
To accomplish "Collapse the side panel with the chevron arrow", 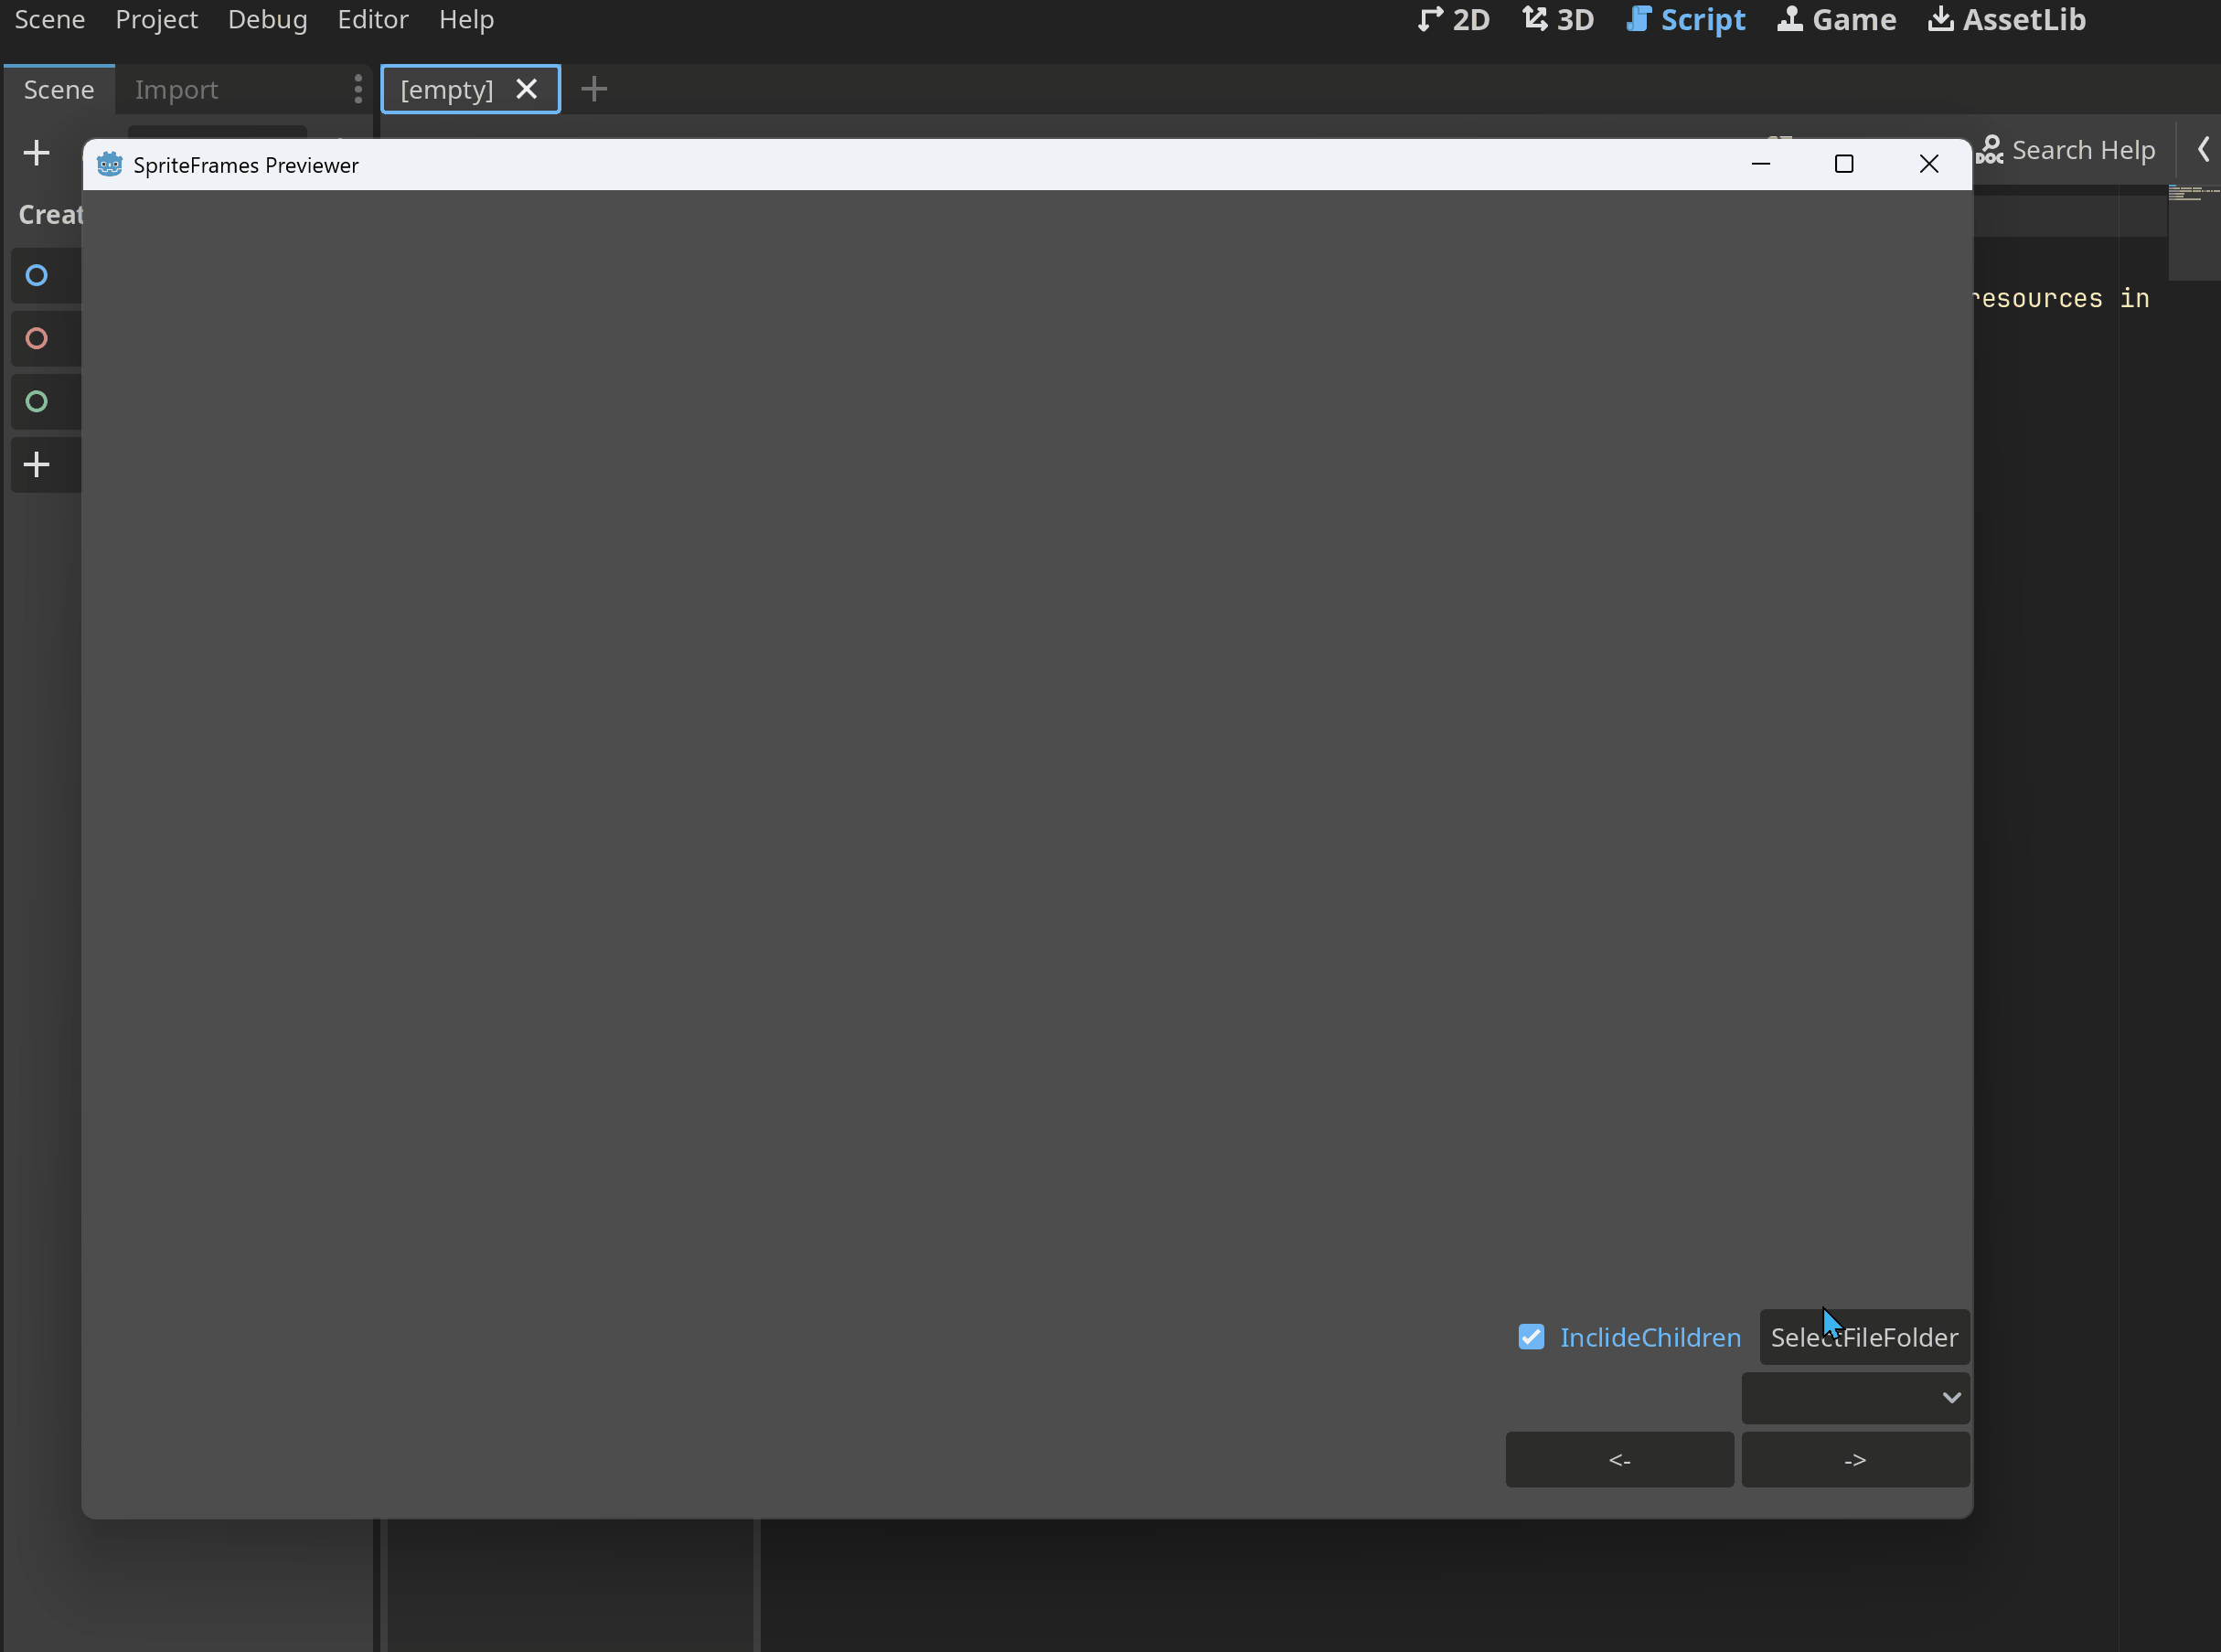I will click(2203, 150).
